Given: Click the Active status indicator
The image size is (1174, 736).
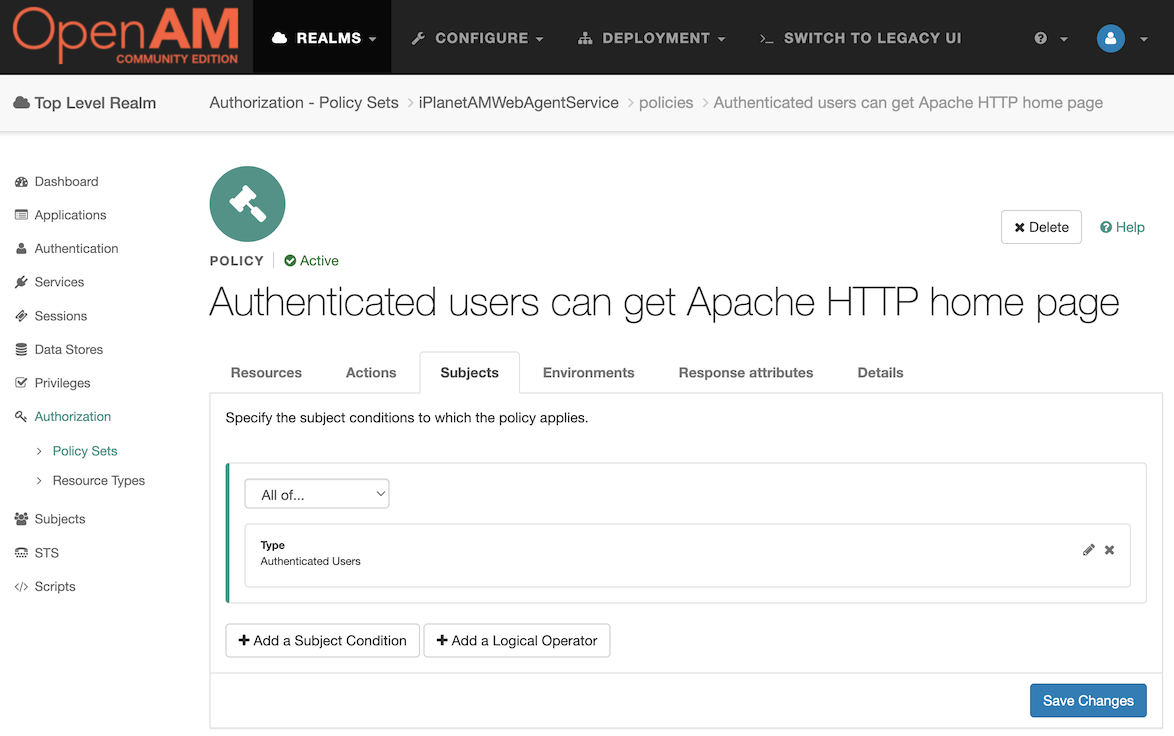Looking at the screenshot, I should tap(311, 261).
